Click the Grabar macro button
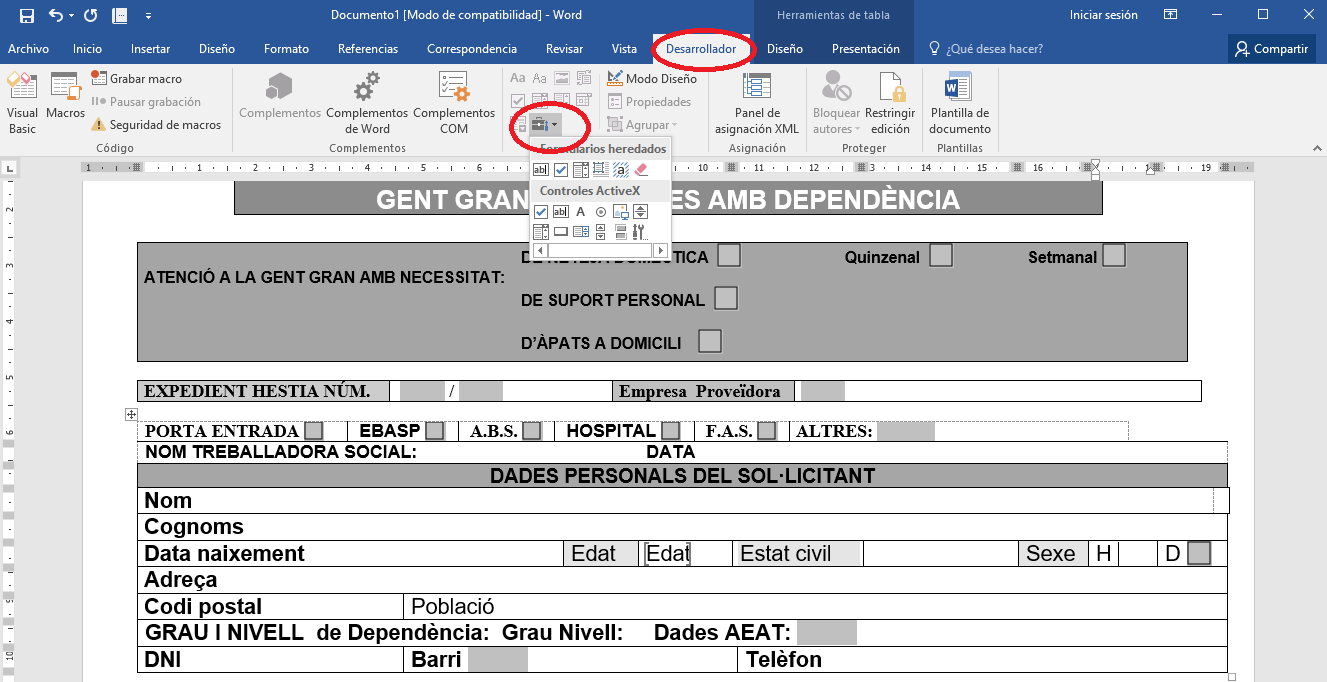The image size is (1327, 682). coord(137,78)
